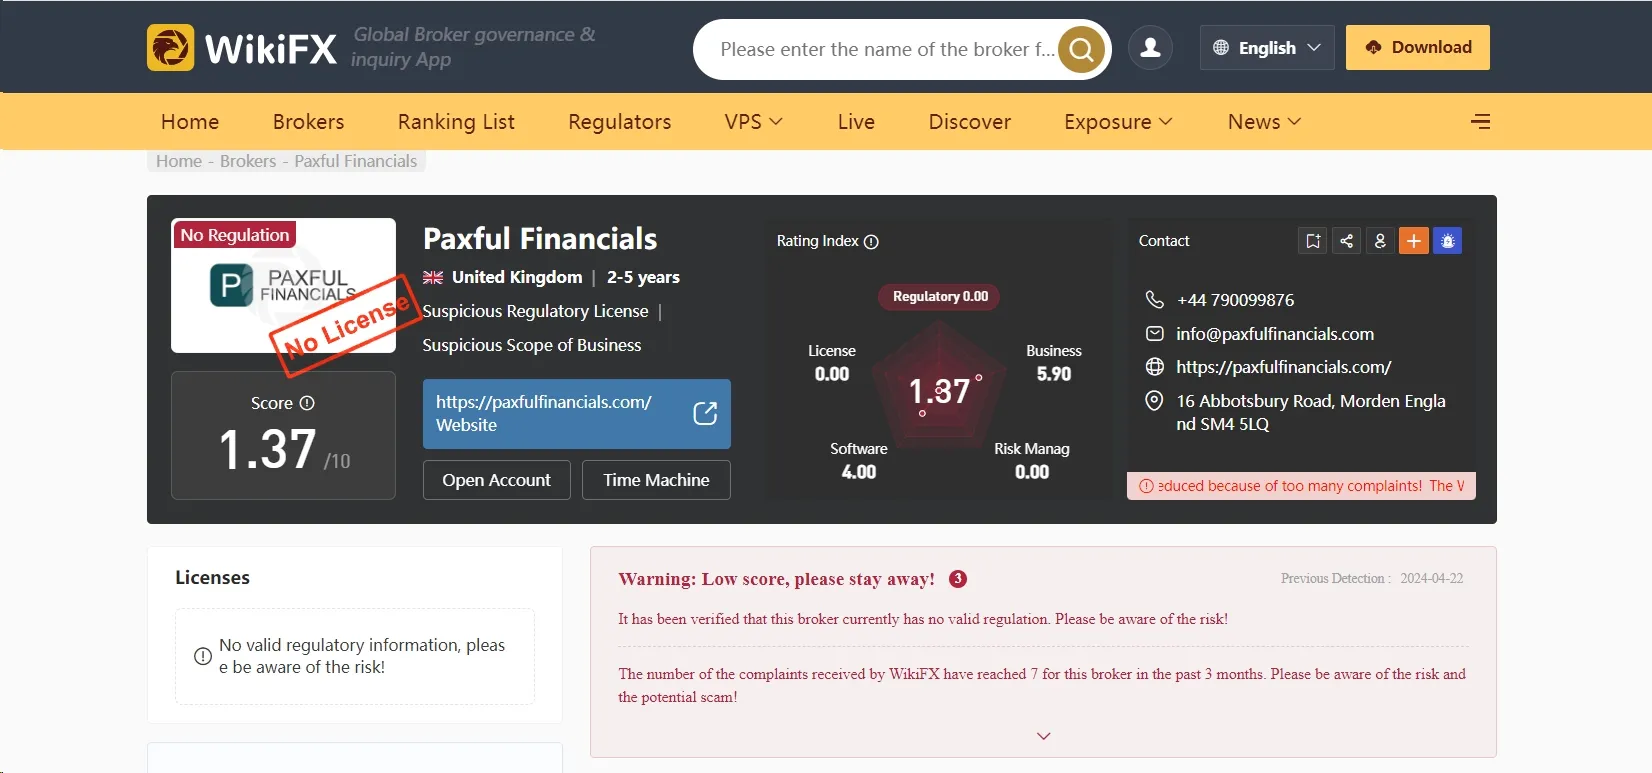
Task: Click the blue alarm siren icon
Action: point(1448,241)
